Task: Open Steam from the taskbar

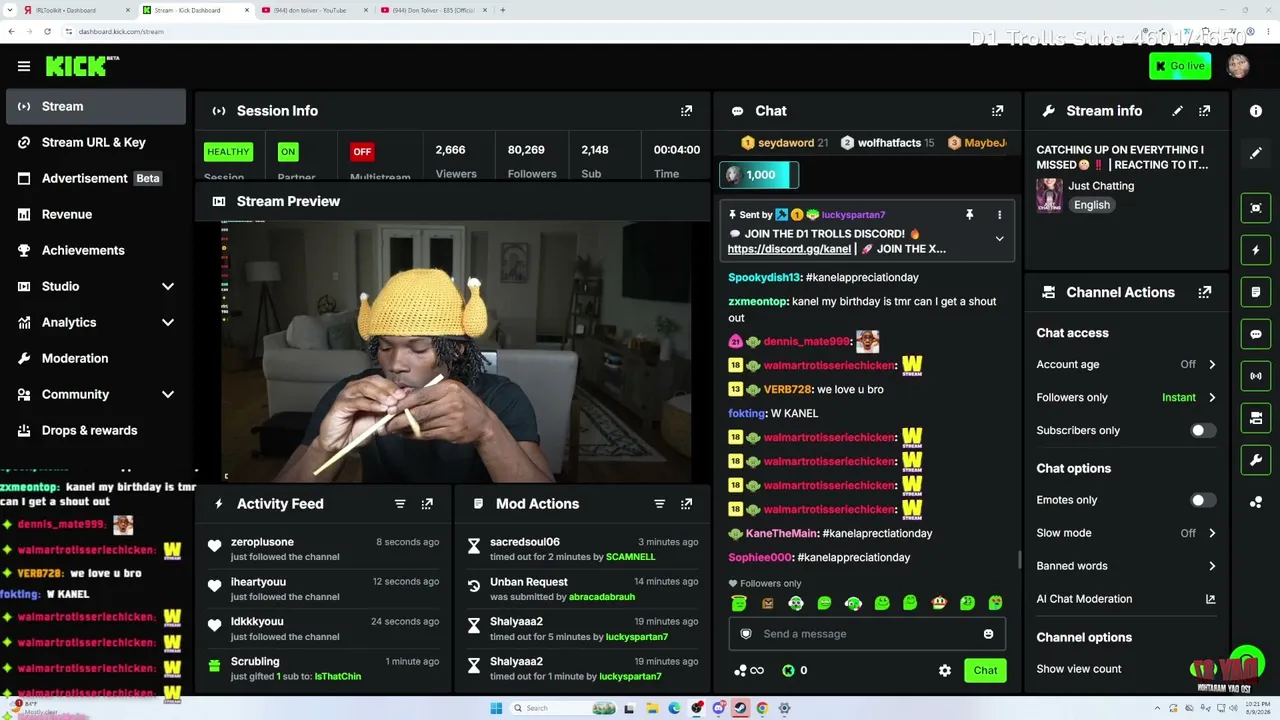Action: tap(740, 708)
